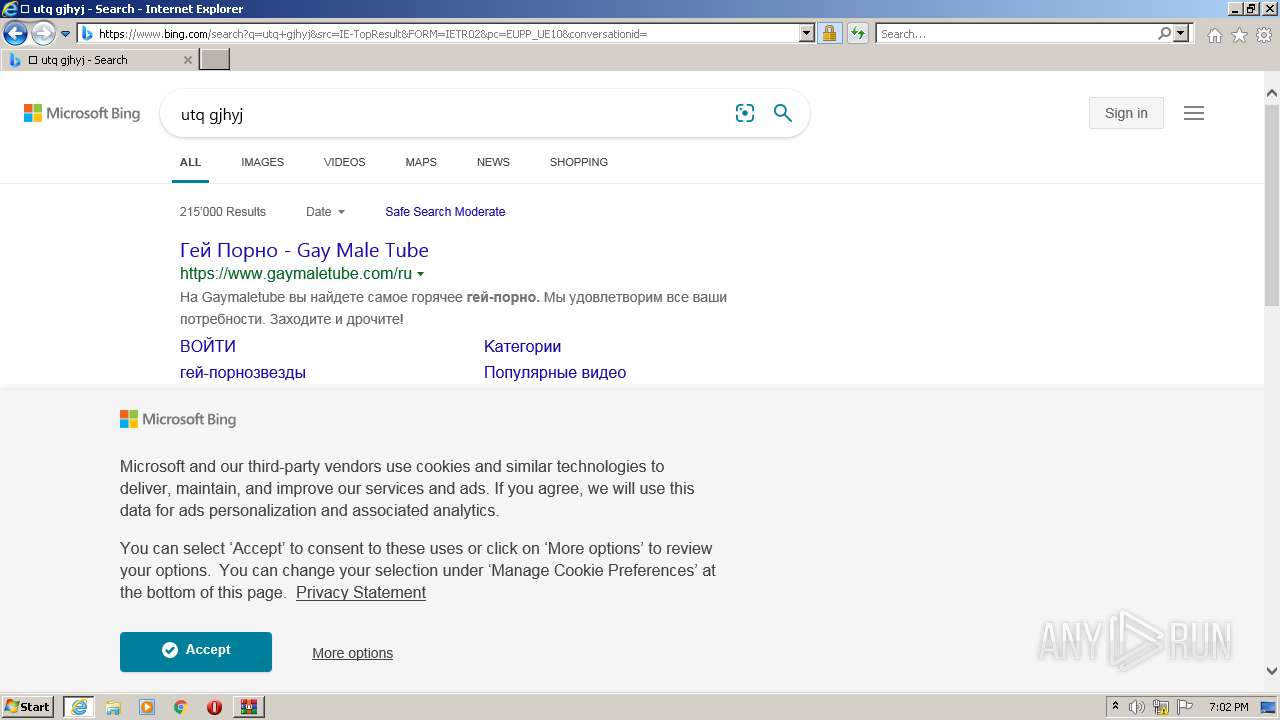Switch to the MAPS tab

pyautogui.click(x=421, y=162)
